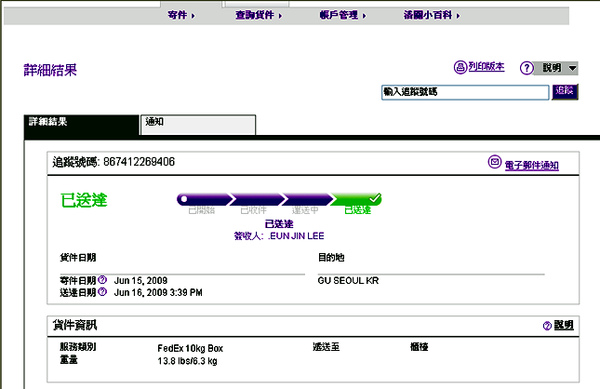Click the 詳細結果 page heading
The height and width of the screenshot is (389, 600).
click(50, 70)
